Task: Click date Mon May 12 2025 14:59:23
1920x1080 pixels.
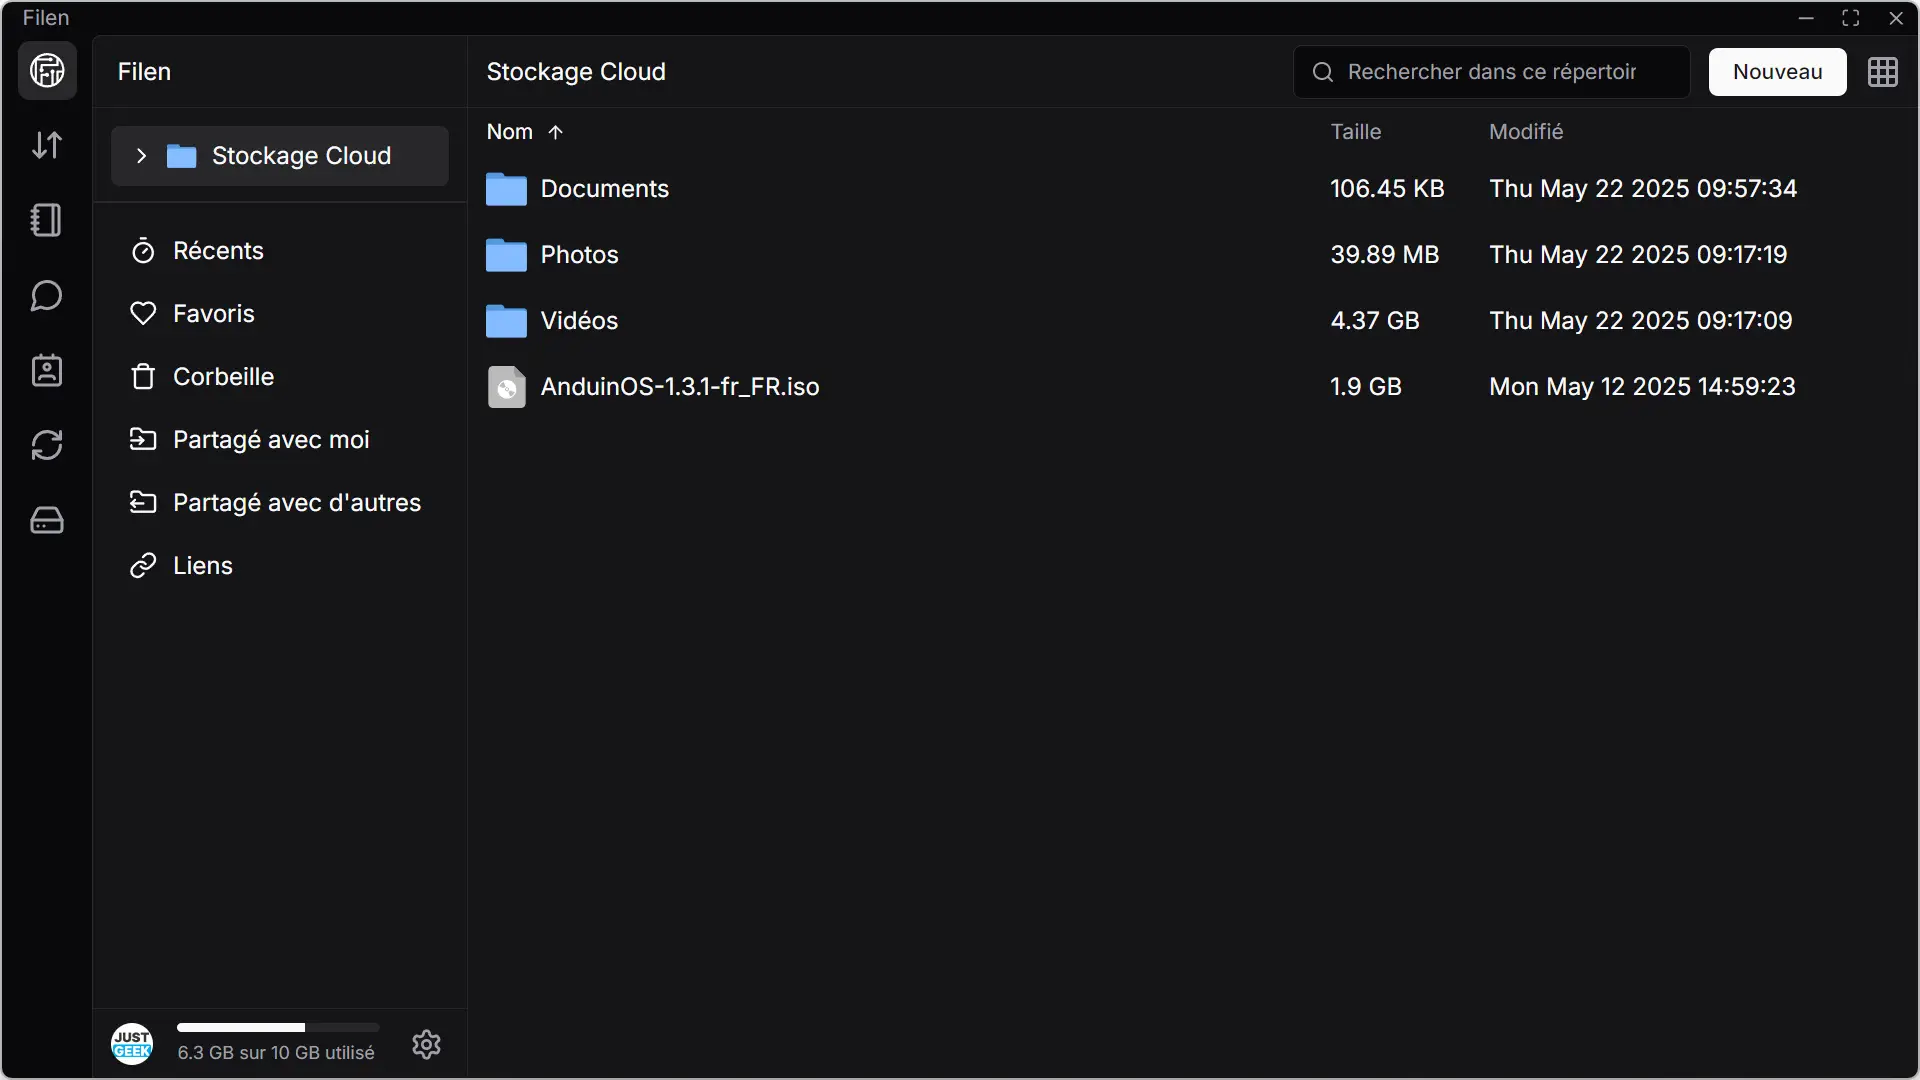Action: pos(1642,387)
